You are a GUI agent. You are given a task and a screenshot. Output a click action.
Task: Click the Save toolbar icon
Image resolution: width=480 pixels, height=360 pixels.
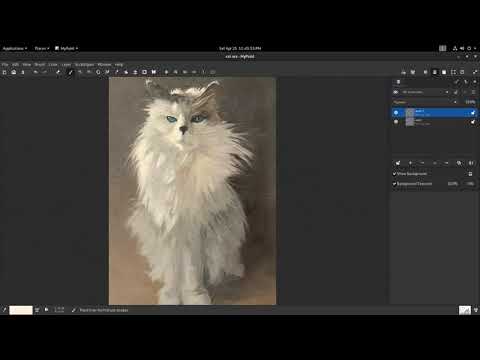pos(23,72)
